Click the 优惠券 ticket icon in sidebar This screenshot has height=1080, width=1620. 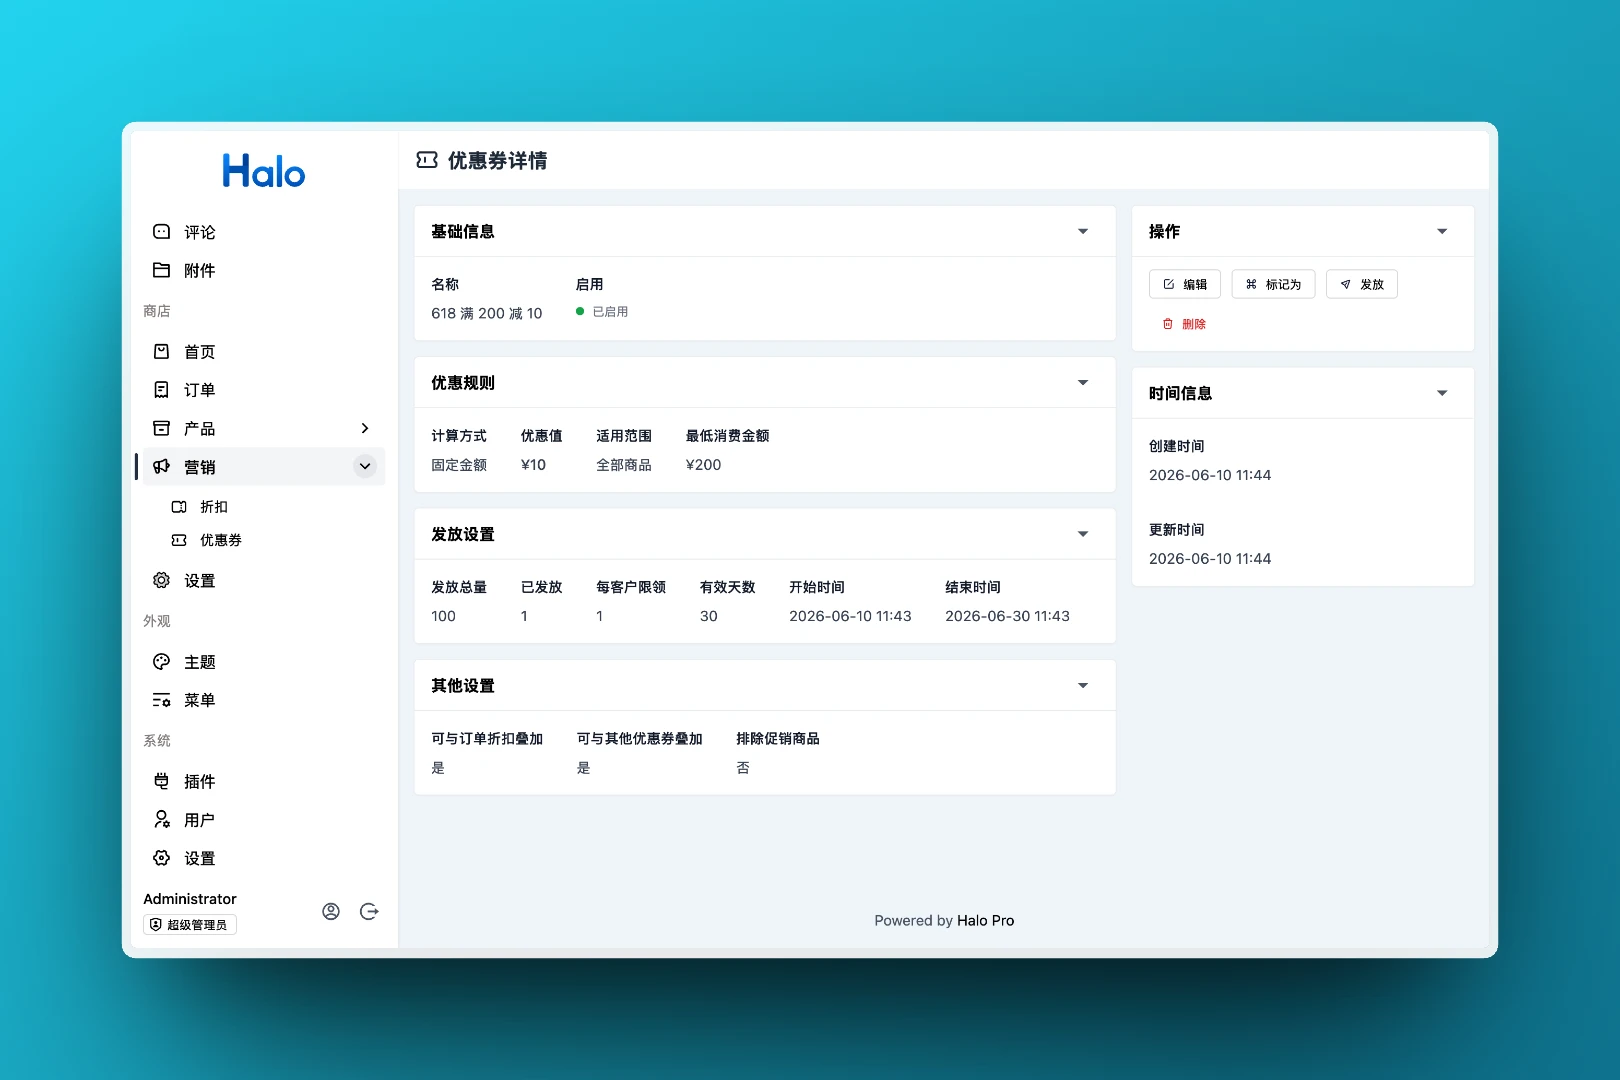coord(179,540)
